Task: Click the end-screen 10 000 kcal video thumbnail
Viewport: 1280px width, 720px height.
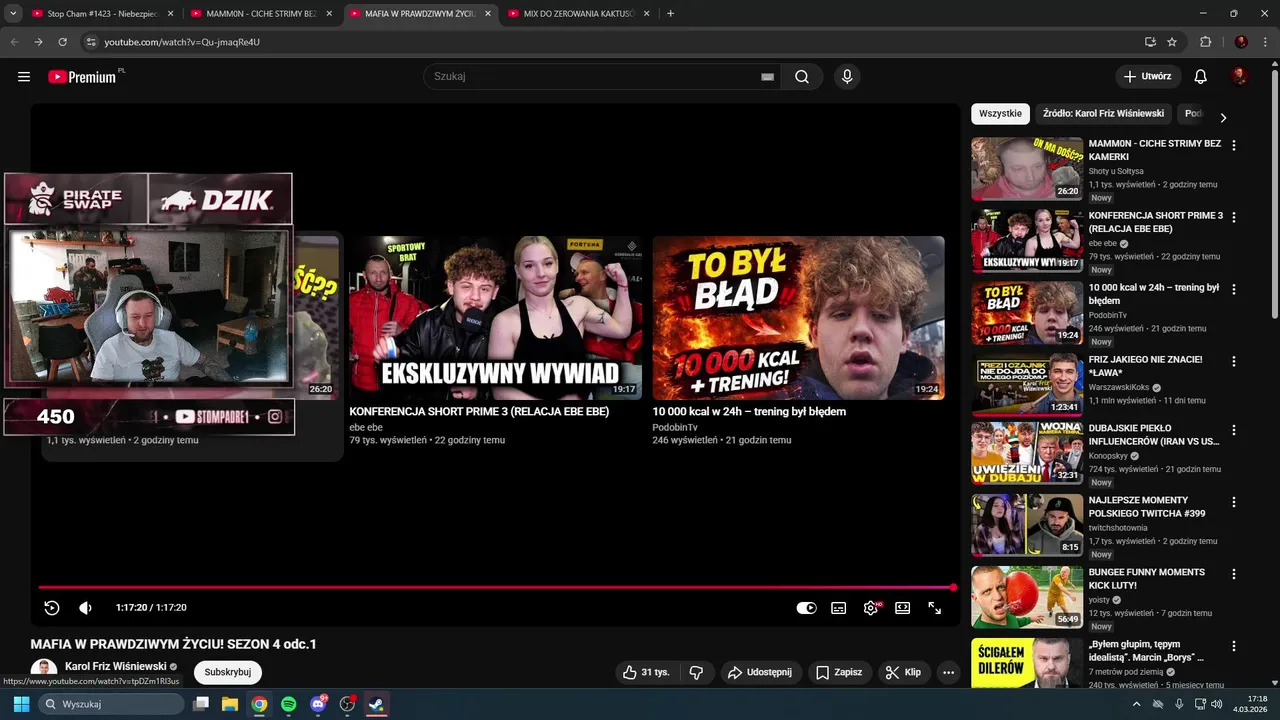Action: point(798,318)
